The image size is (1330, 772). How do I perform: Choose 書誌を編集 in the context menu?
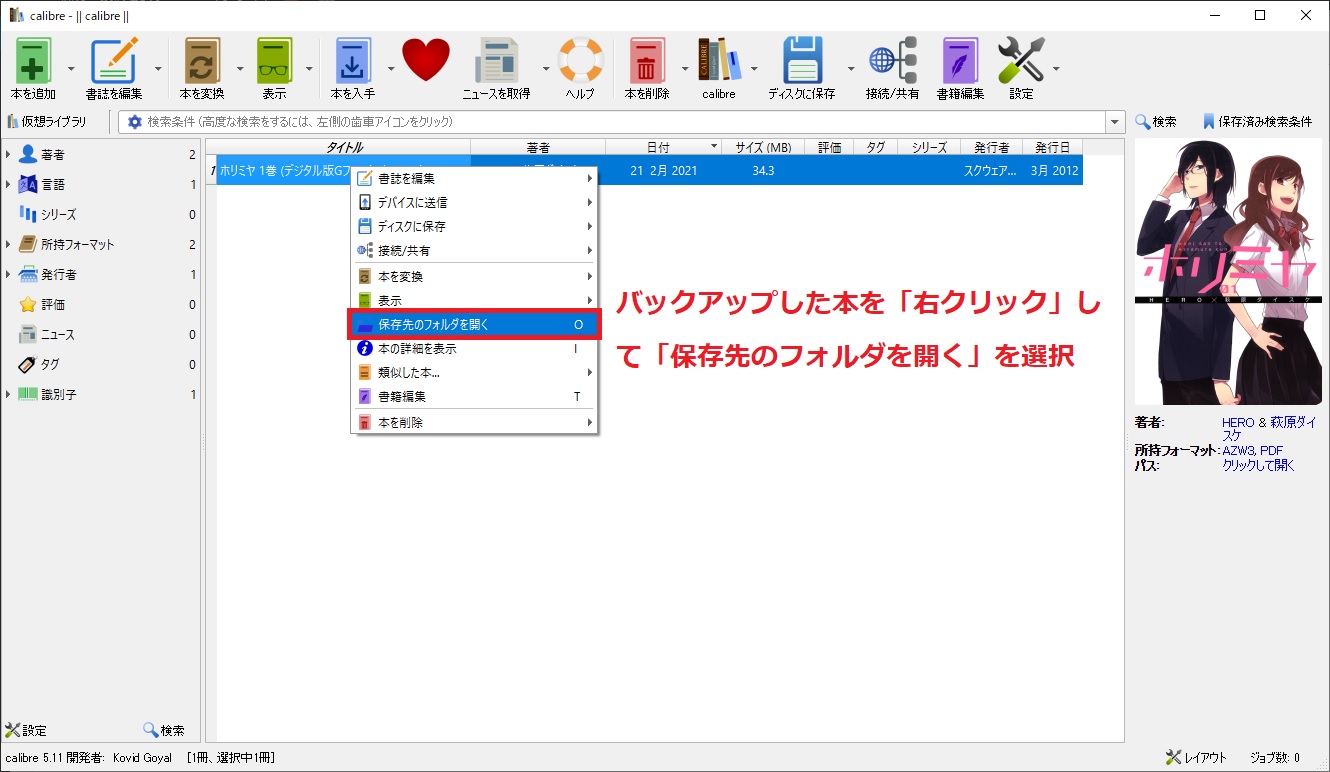point(474,179)
